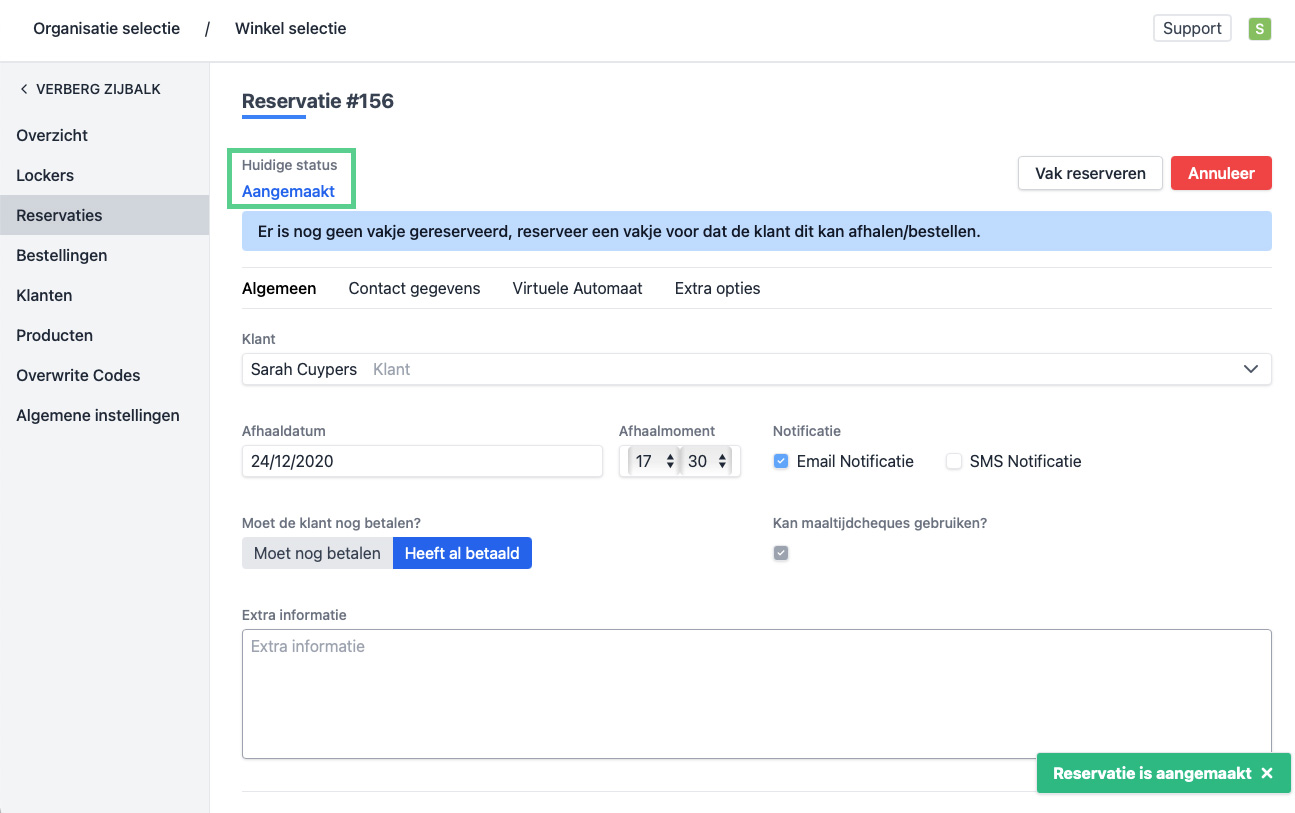Screen dimensions: 1295x813
Task: Select 'Moet nog betalen' payment option
Action: tap(317, 553)
